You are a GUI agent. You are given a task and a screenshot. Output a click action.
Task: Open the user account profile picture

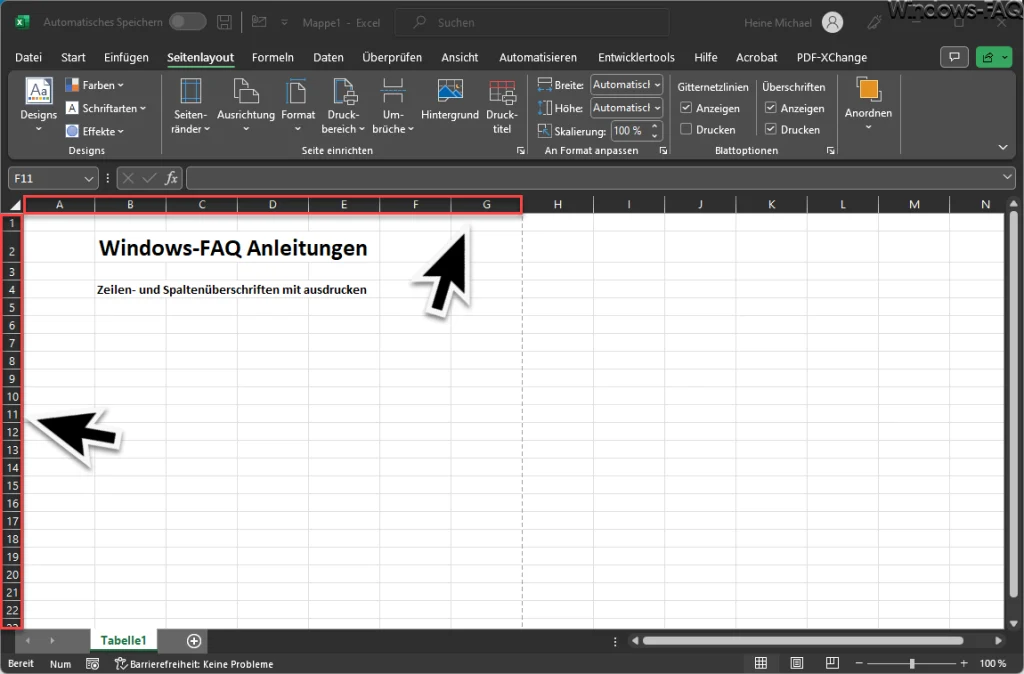pyautogui.click(x=832, y=22)
